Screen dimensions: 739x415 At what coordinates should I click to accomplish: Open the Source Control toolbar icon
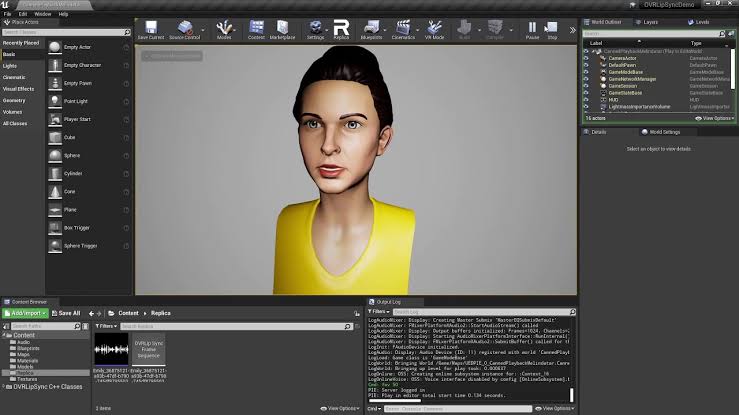(182, 28)
